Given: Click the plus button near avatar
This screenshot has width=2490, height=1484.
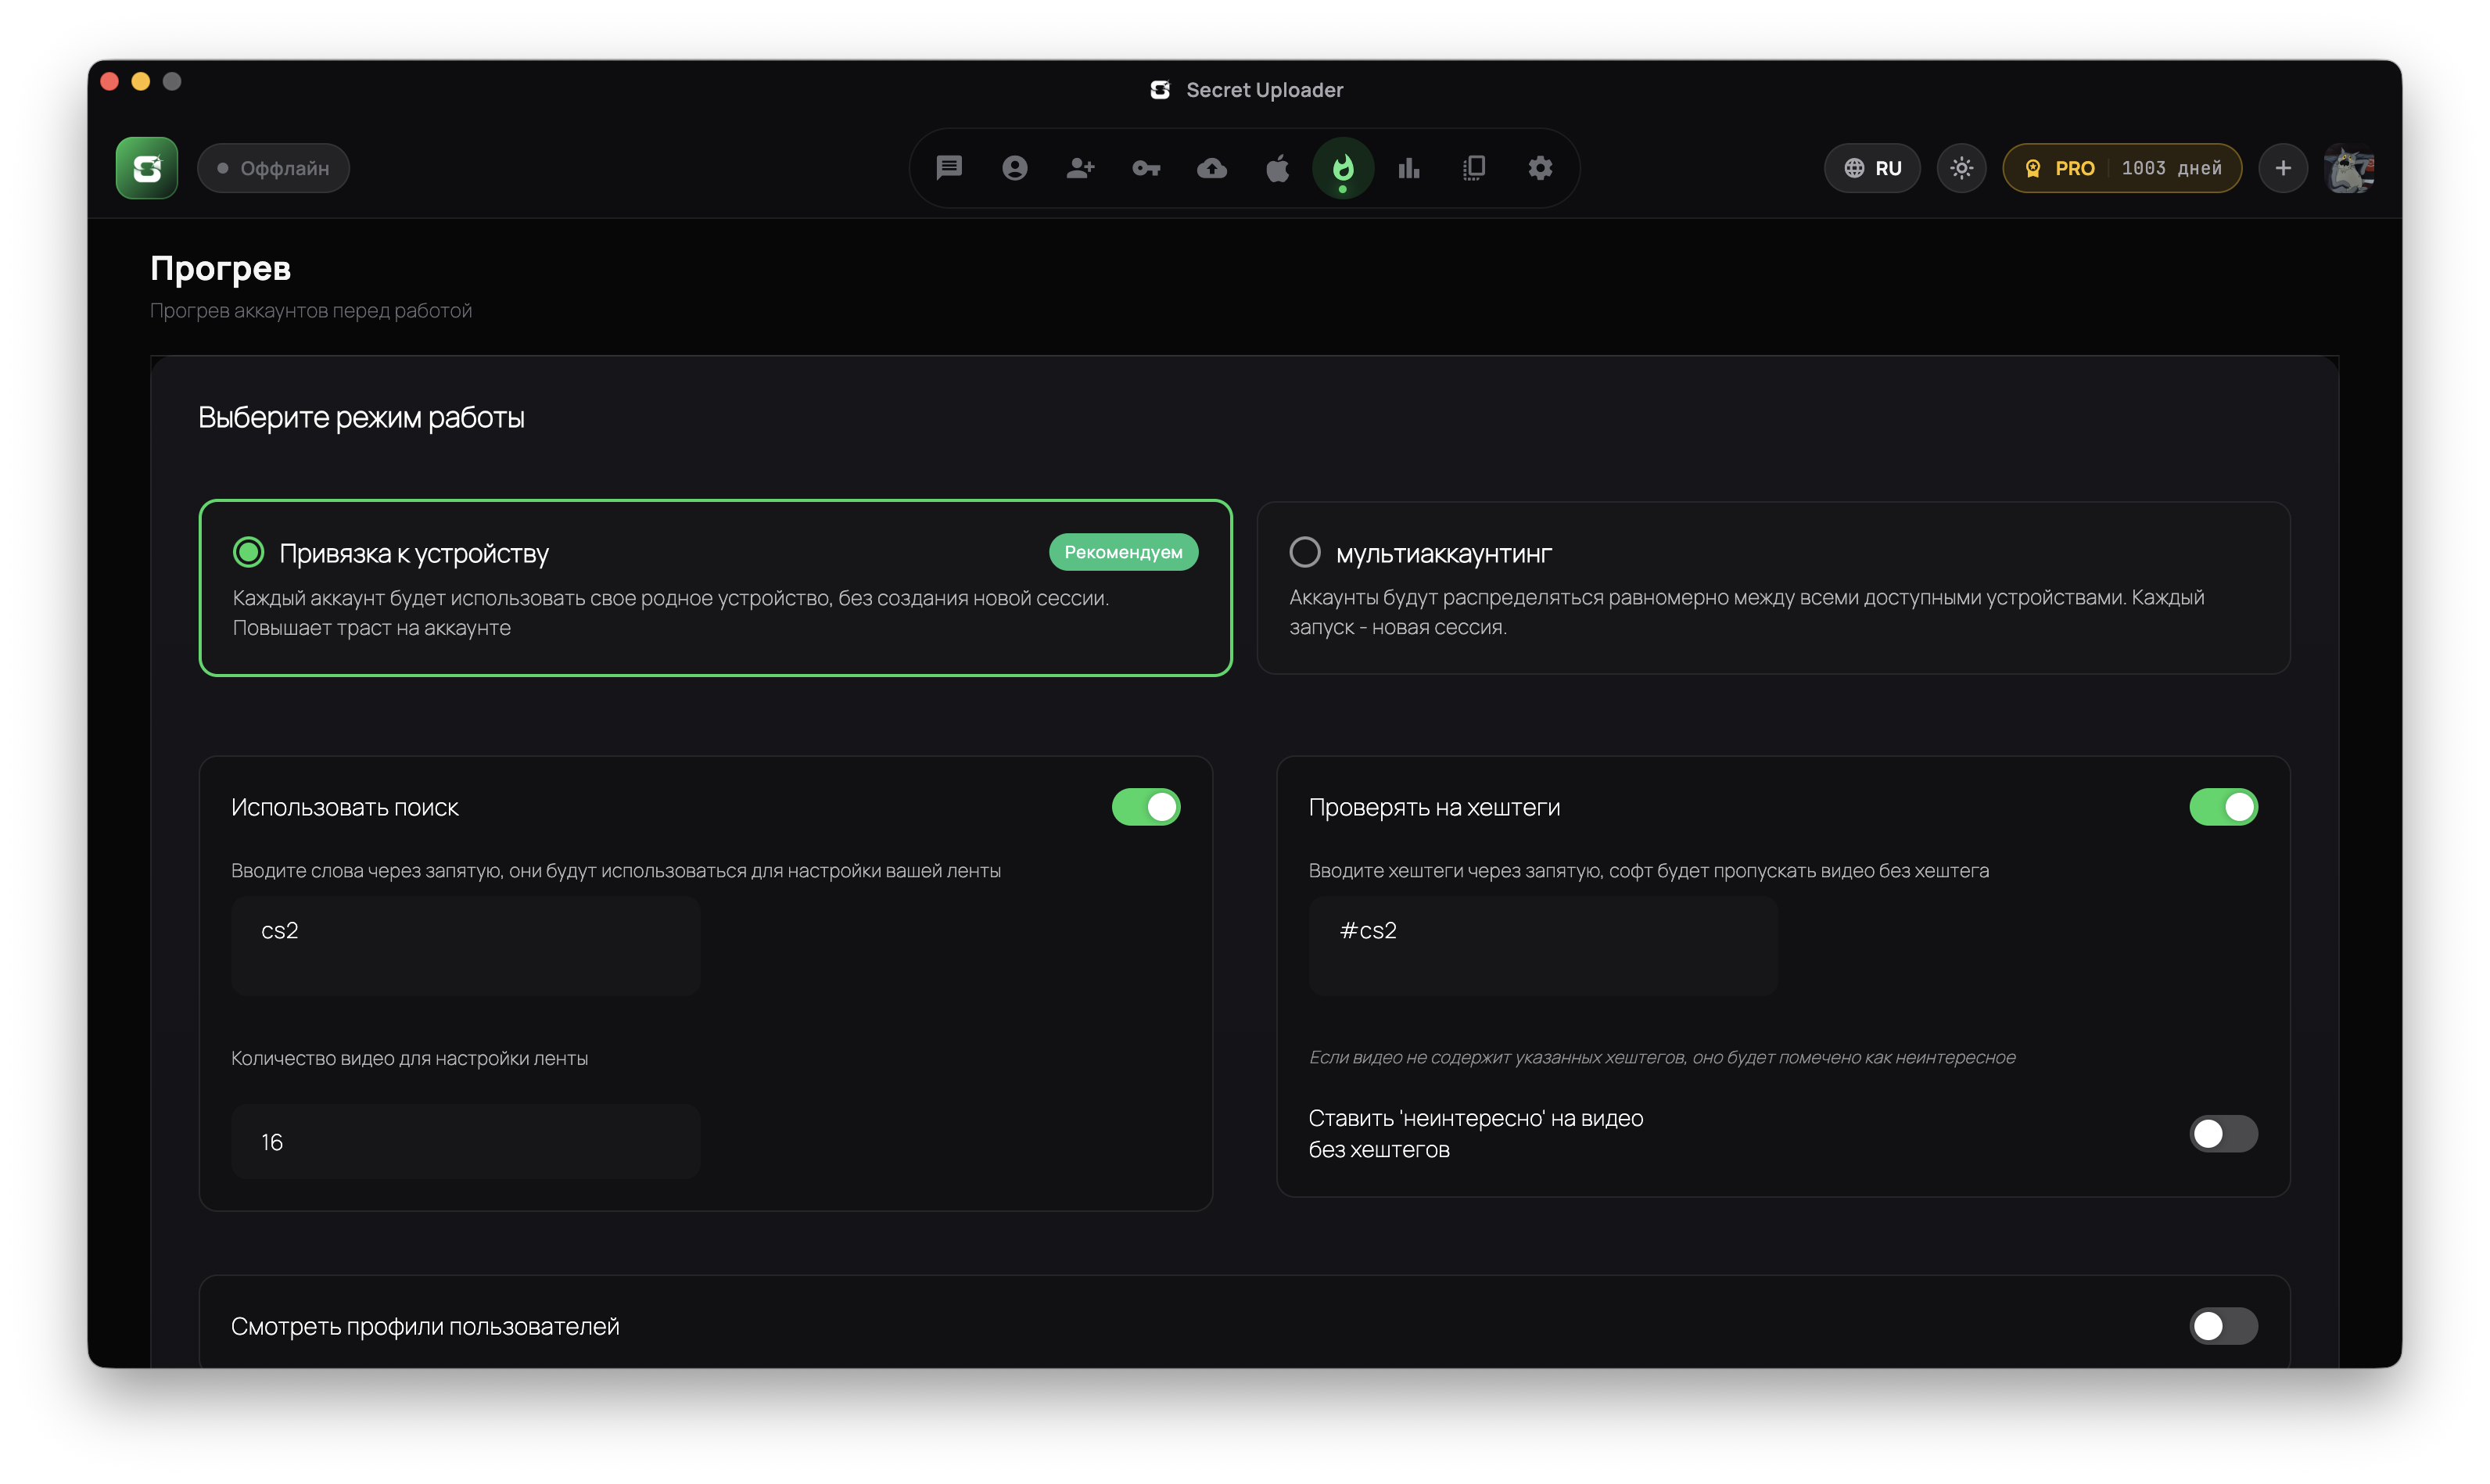Looking at the screenshot, I should (2283, 168).
